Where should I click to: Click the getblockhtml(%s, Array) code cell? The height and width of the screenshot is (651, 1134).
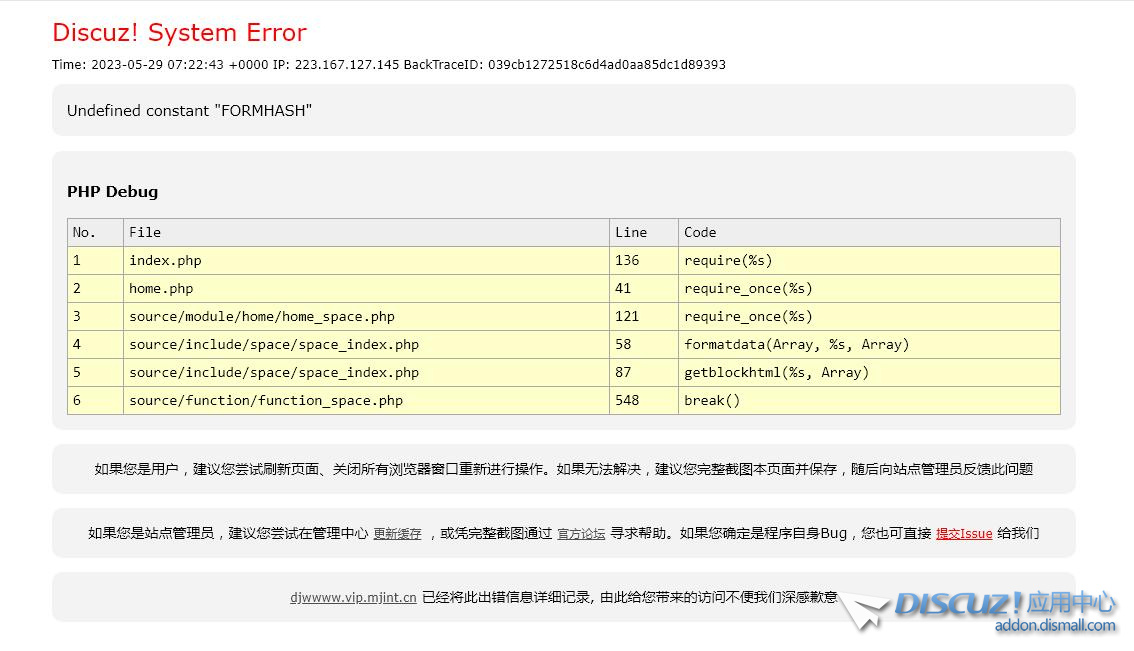coord(776,372)
